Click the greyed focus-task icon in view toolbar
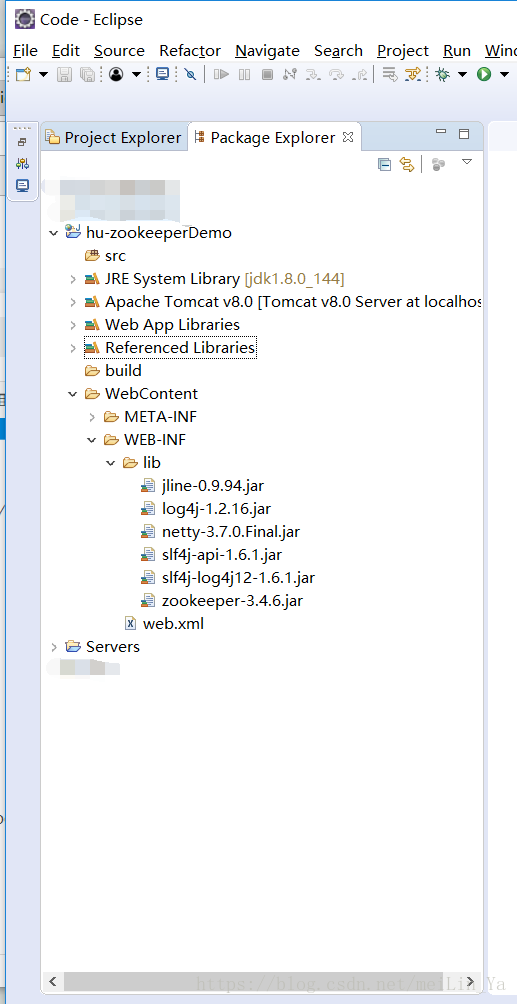517x1004 pixels. pos(438,165)
